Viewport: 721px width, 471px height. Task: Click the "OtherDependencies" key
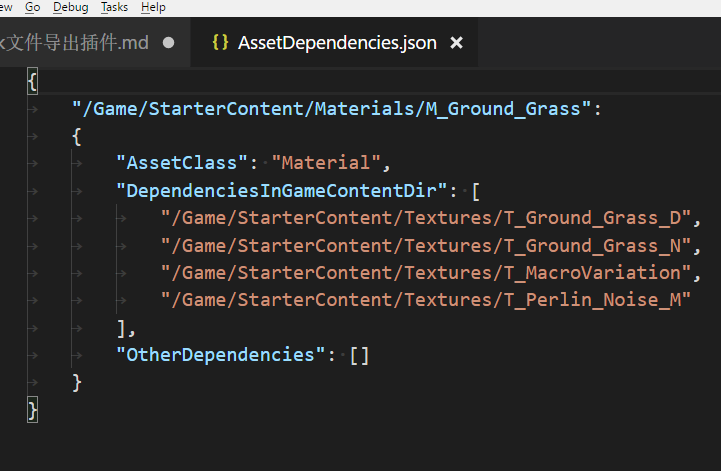pos(220,354)
